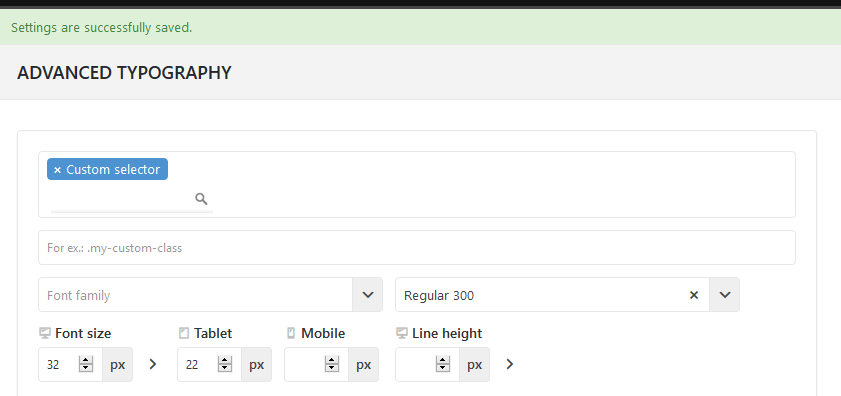Expand the chevron next to Font size

coord(153,364)
